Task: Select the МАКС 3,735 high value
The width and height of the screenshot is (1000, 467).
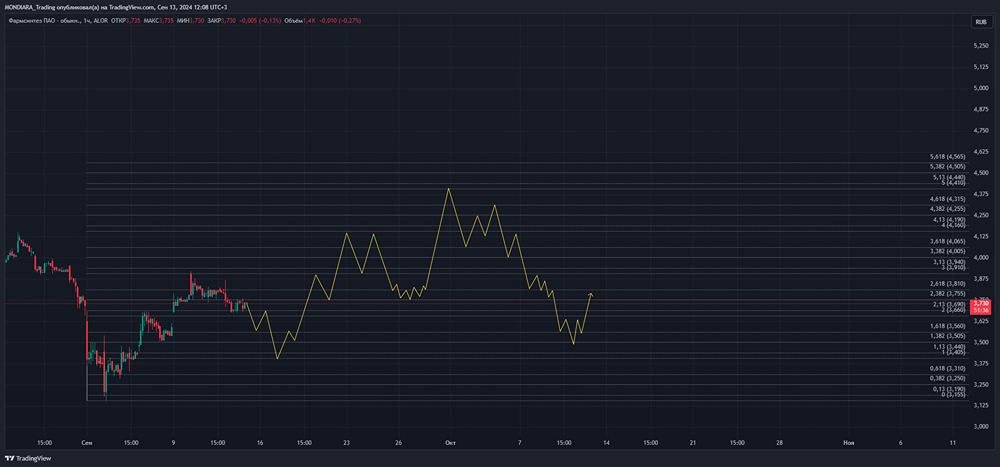Action: (158, 22)
